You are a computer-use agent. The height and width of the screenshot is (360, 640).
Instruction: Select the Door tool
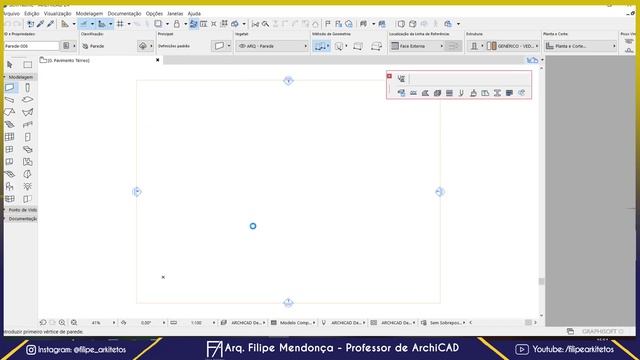(27, 137)
